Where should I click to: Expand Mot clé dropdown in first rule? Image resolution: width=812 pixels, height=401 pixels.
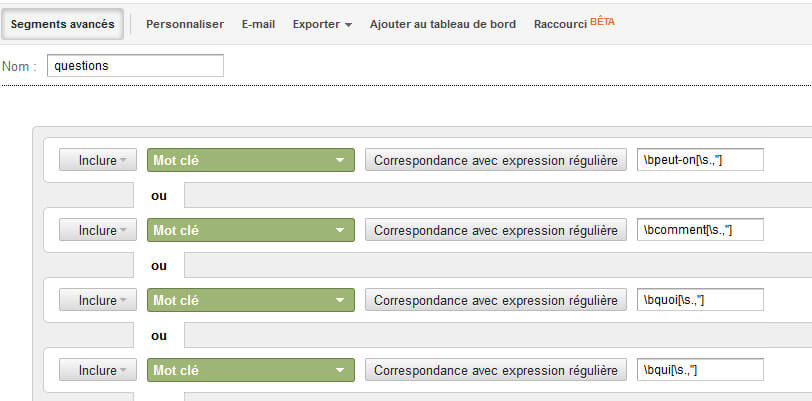coord(251,160)
